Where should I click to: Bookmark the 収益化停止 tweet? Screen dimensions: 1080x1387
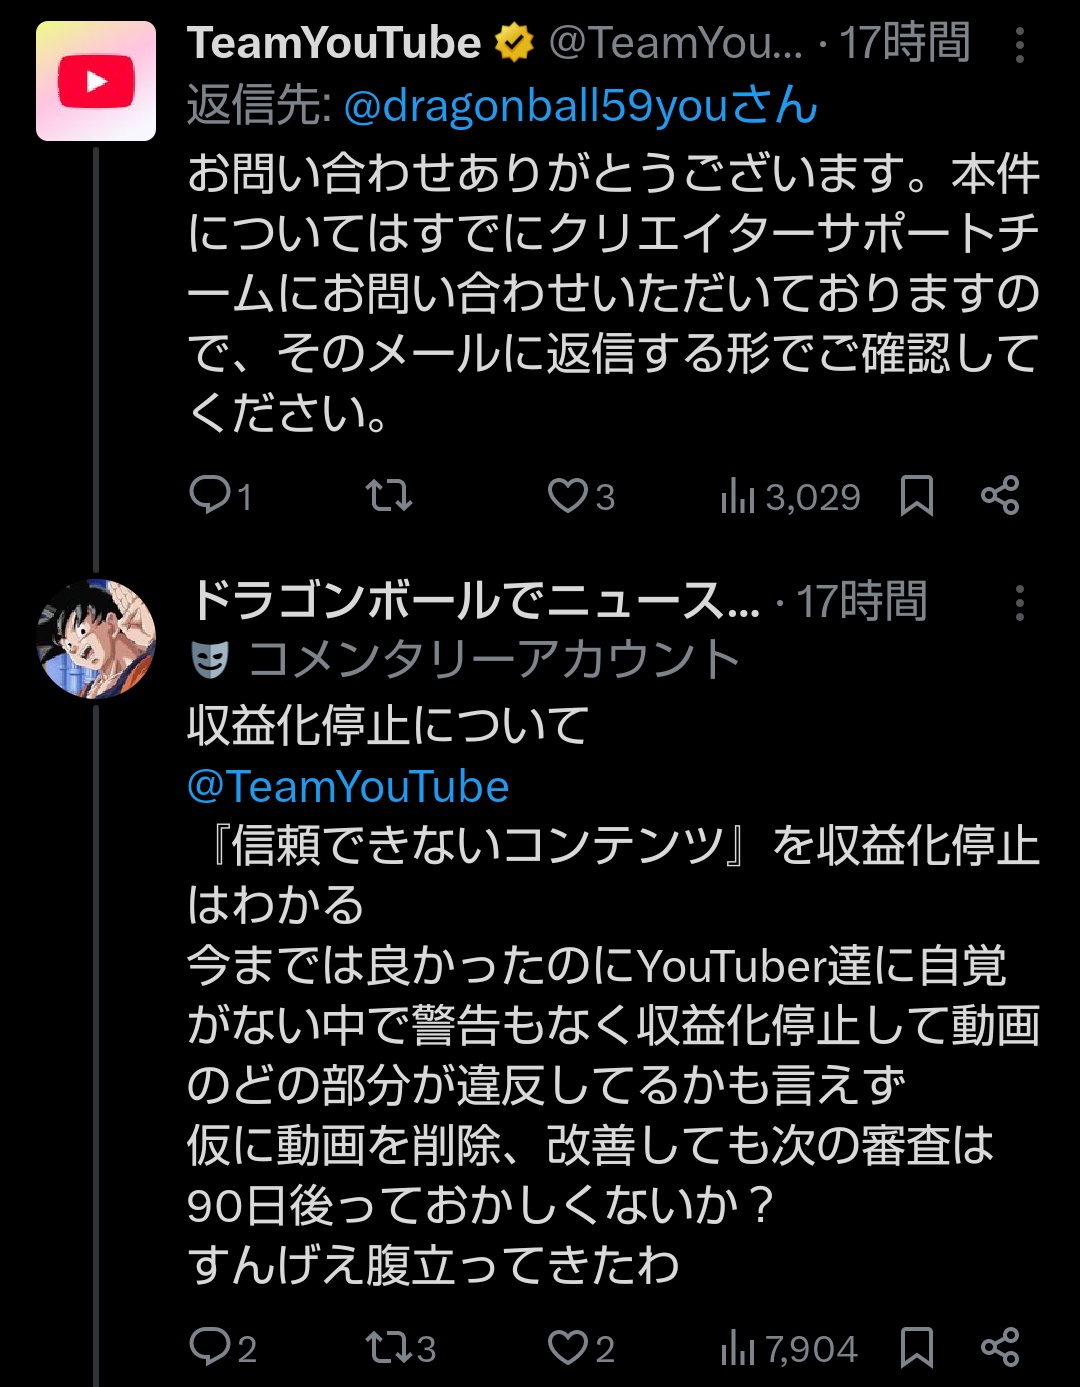point(916,1348)
